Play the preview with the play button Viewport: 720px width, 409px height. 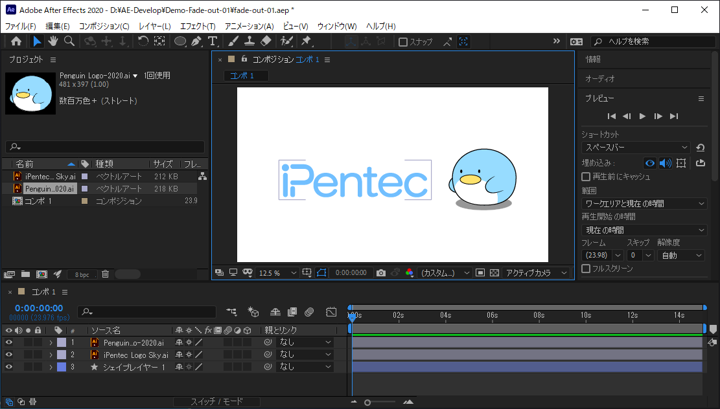tap(642, 116)
